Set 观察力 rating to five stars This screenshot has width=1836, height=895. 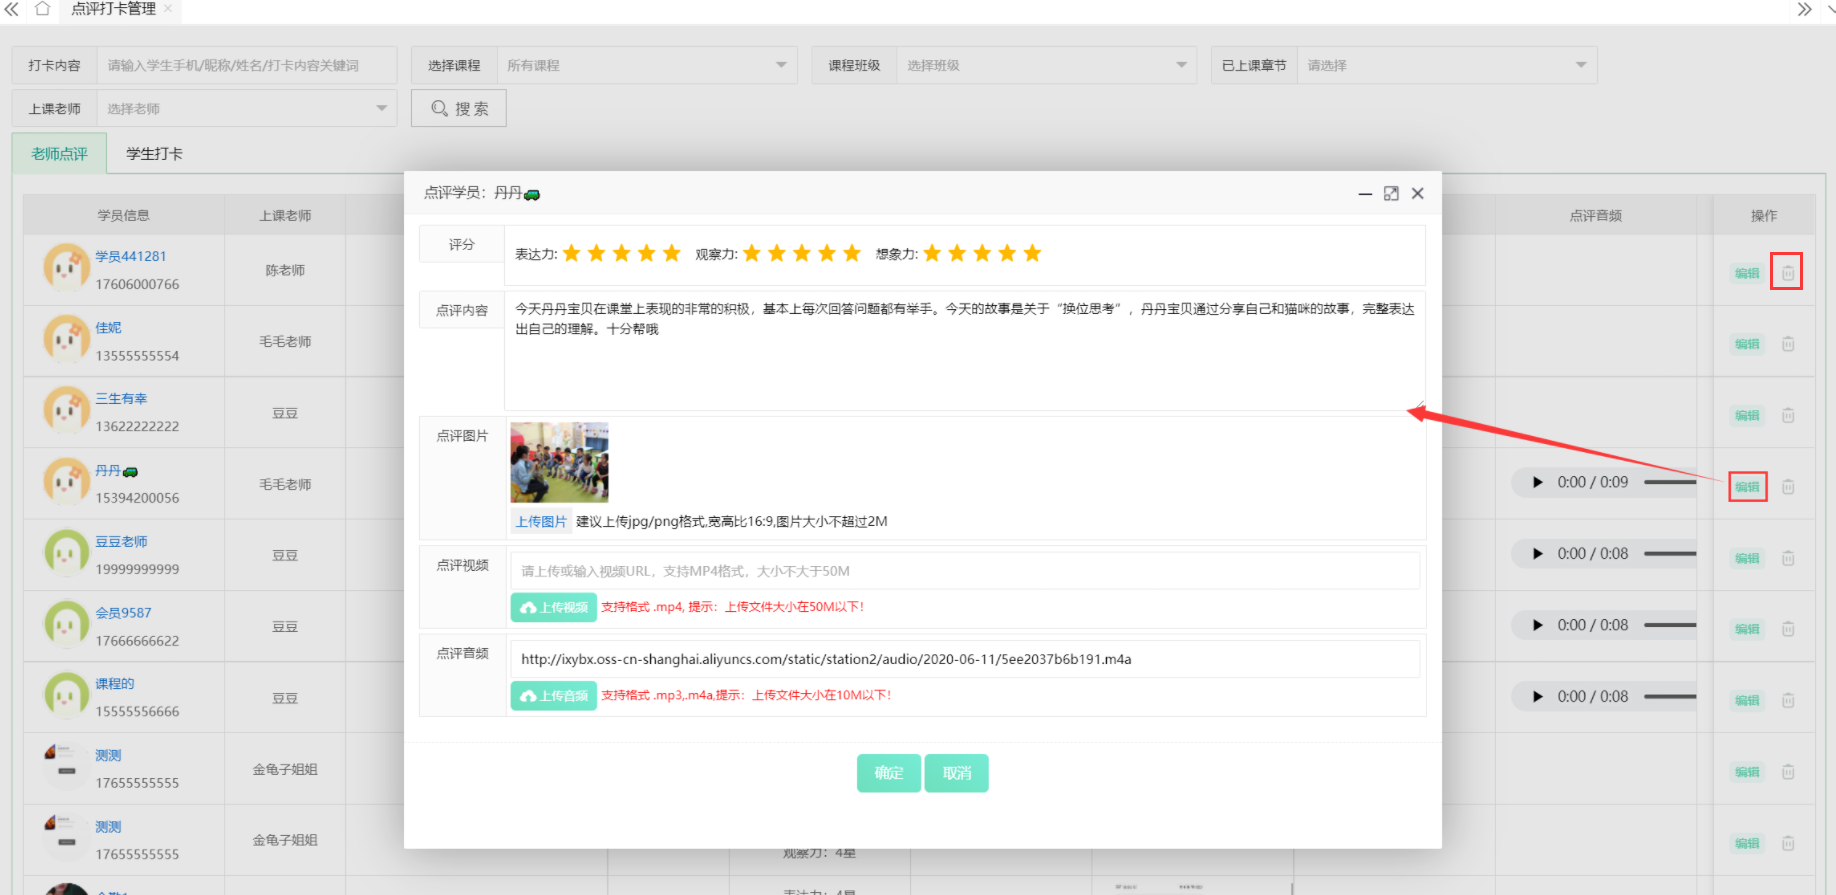coord(852,253)
